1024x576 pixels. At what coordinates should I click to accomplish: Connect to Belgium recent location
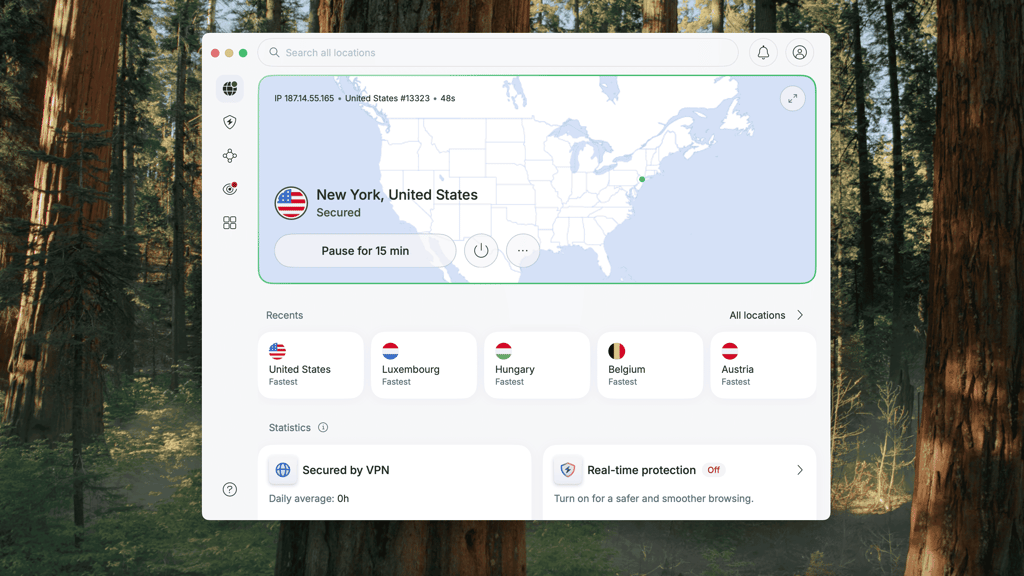pyautogui.click(x=650, y=364)
